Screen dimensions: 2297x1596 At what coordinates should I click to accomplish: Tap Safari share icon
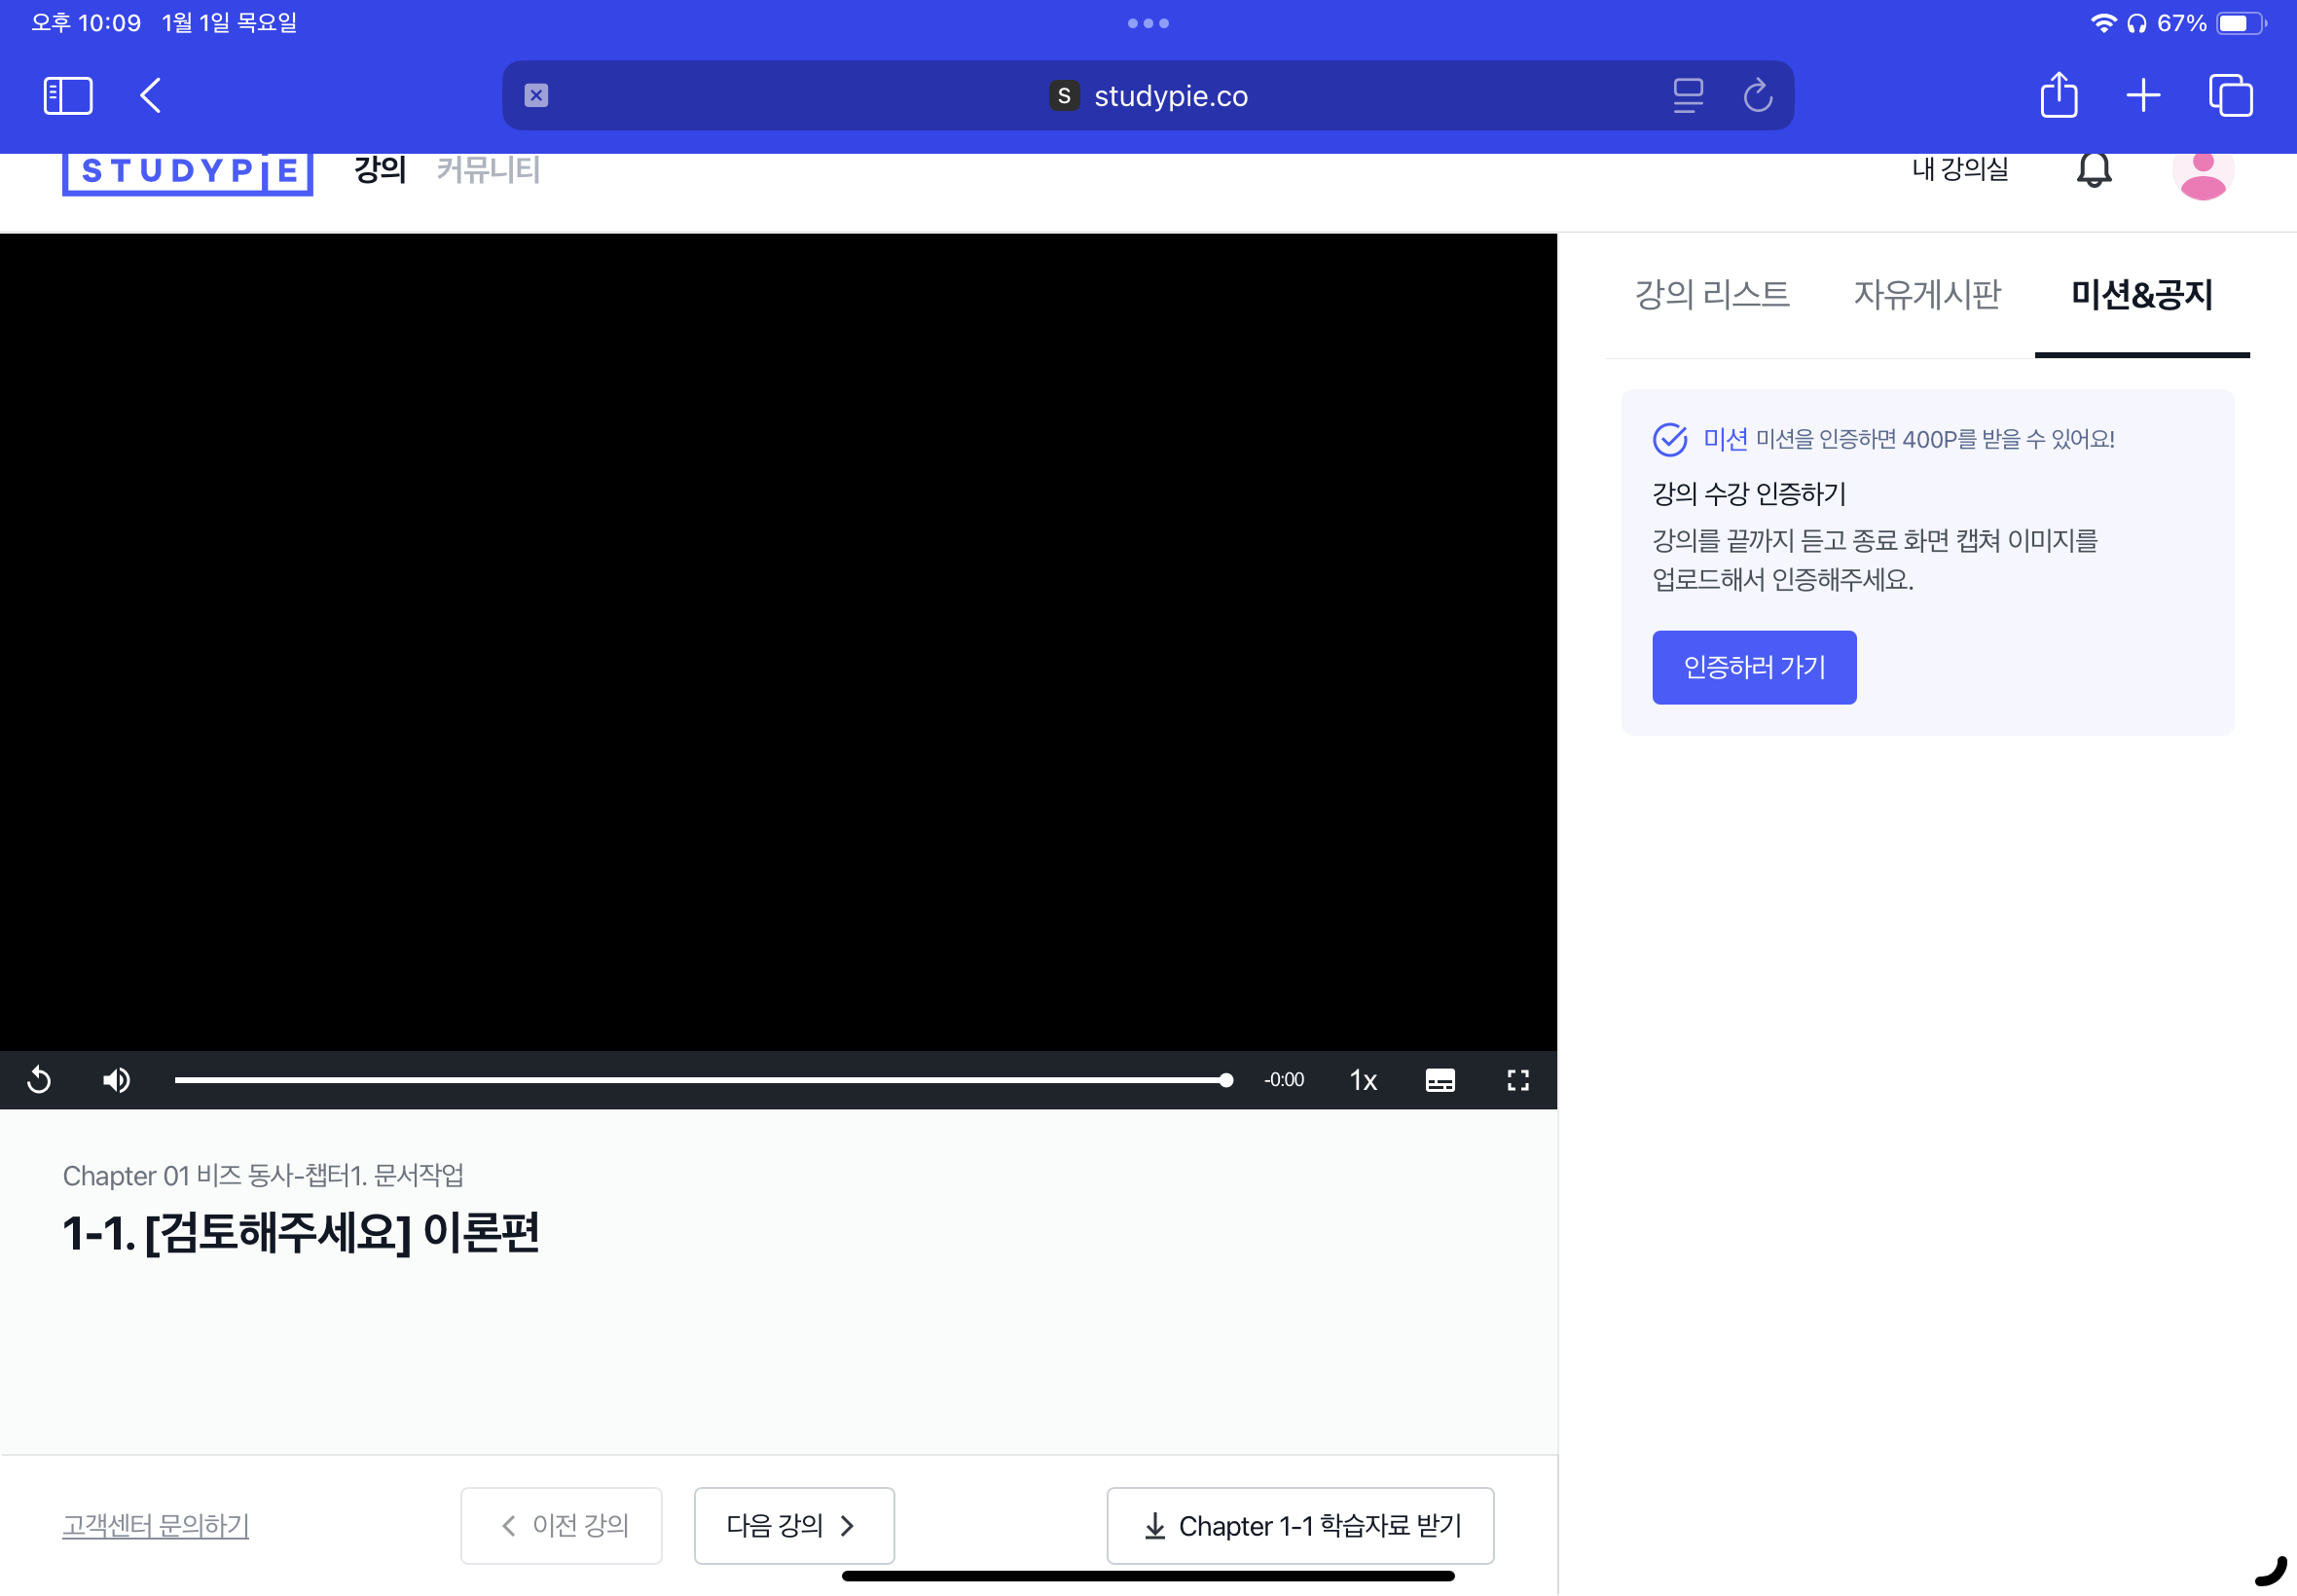coord(2058,96)
